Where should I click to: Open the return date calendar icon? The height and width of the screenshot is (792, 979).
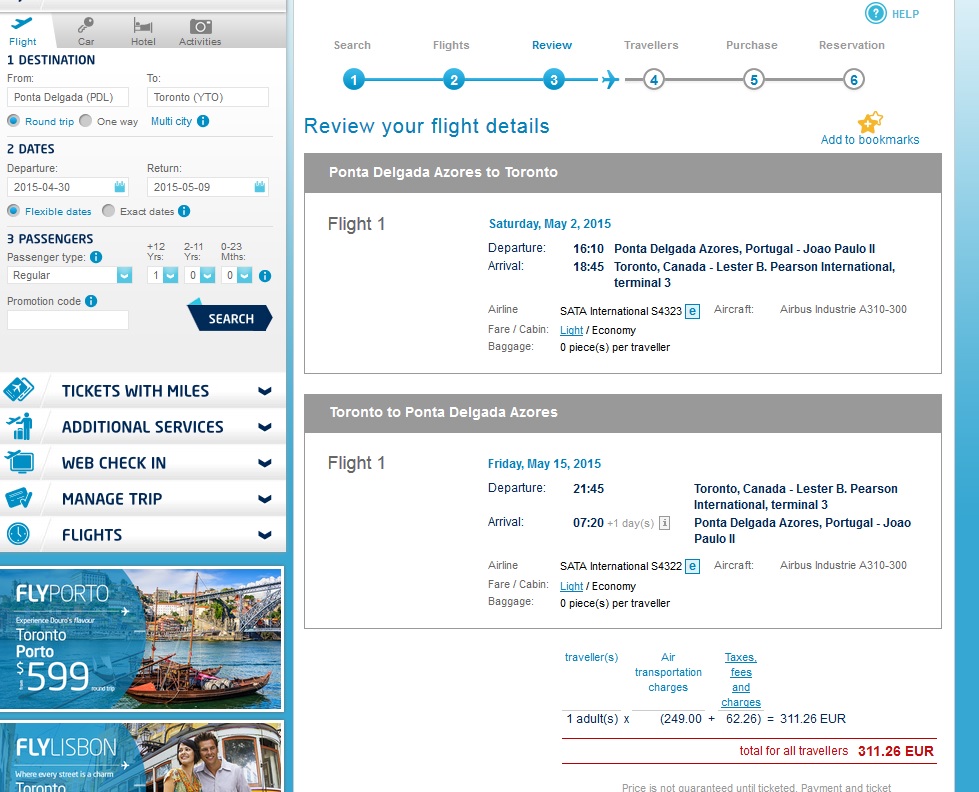coord(260,187)
